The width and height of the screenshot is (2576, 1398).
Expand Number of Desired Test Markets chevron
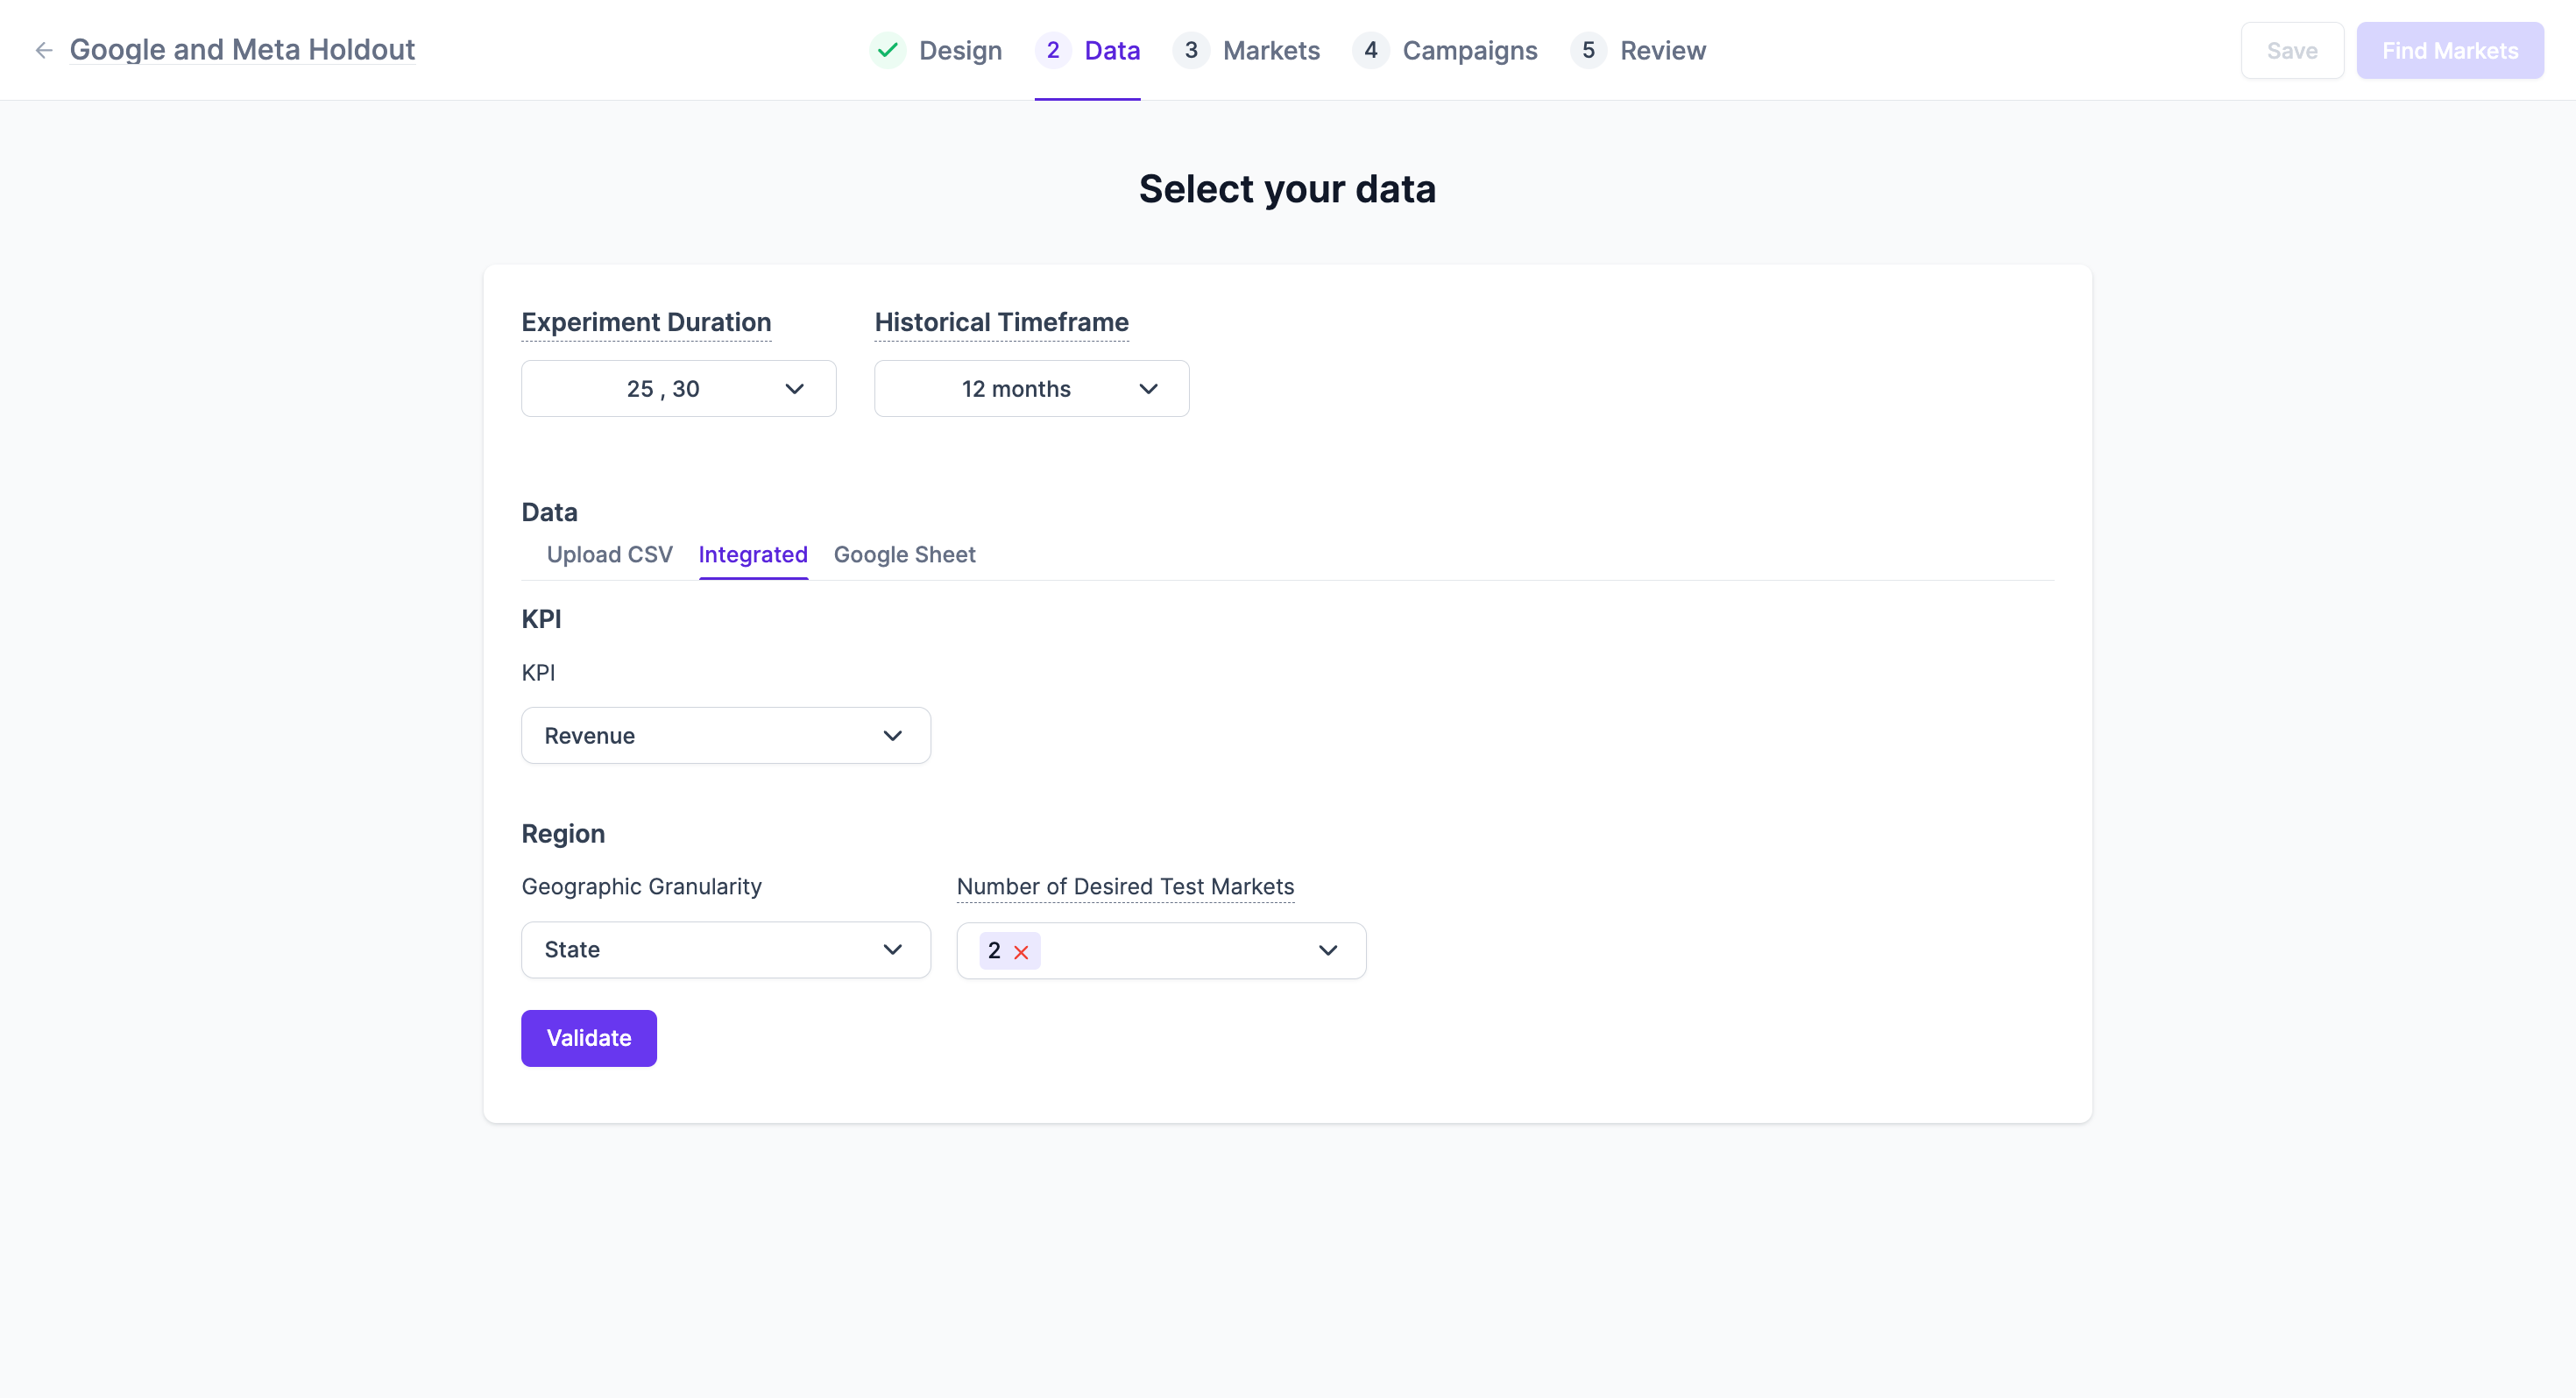(1327, 951)
